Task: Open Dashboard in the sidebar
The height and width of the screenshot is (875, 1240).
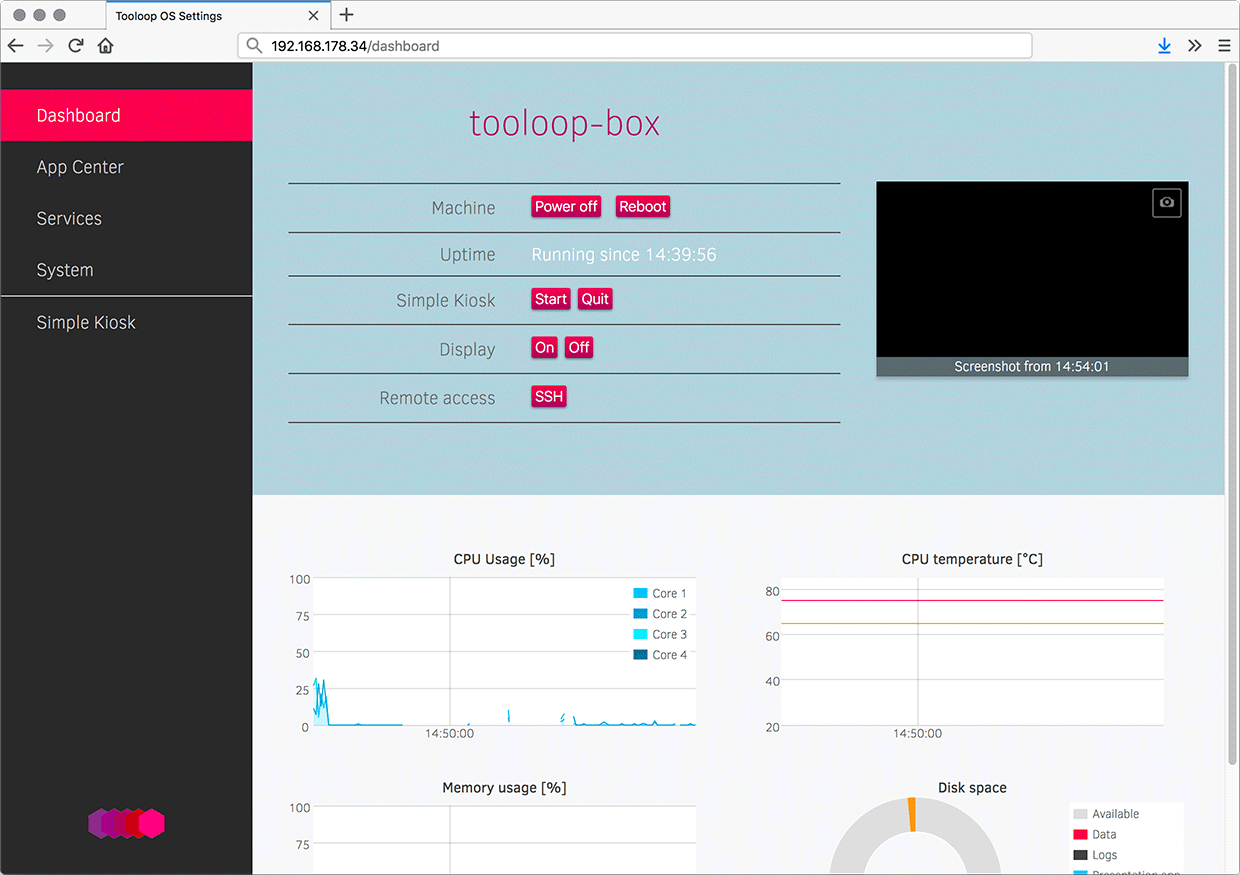Action: [126, 115]
